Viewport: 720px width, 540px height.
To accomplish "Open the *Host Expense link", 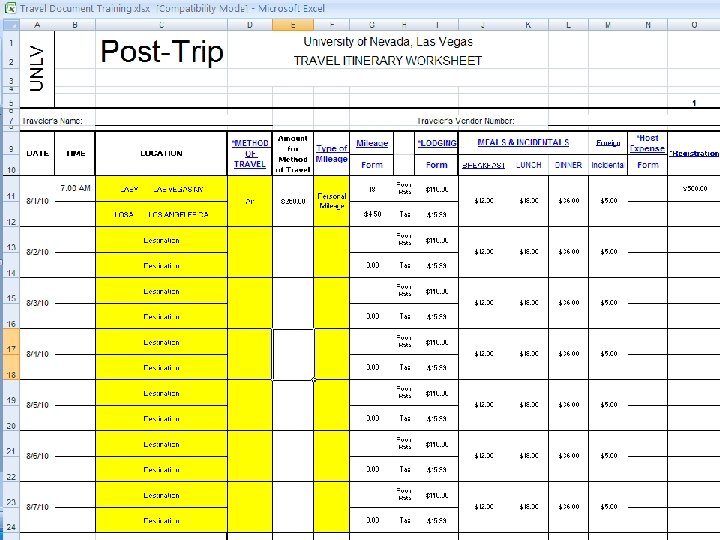I will tap(647, 143).
